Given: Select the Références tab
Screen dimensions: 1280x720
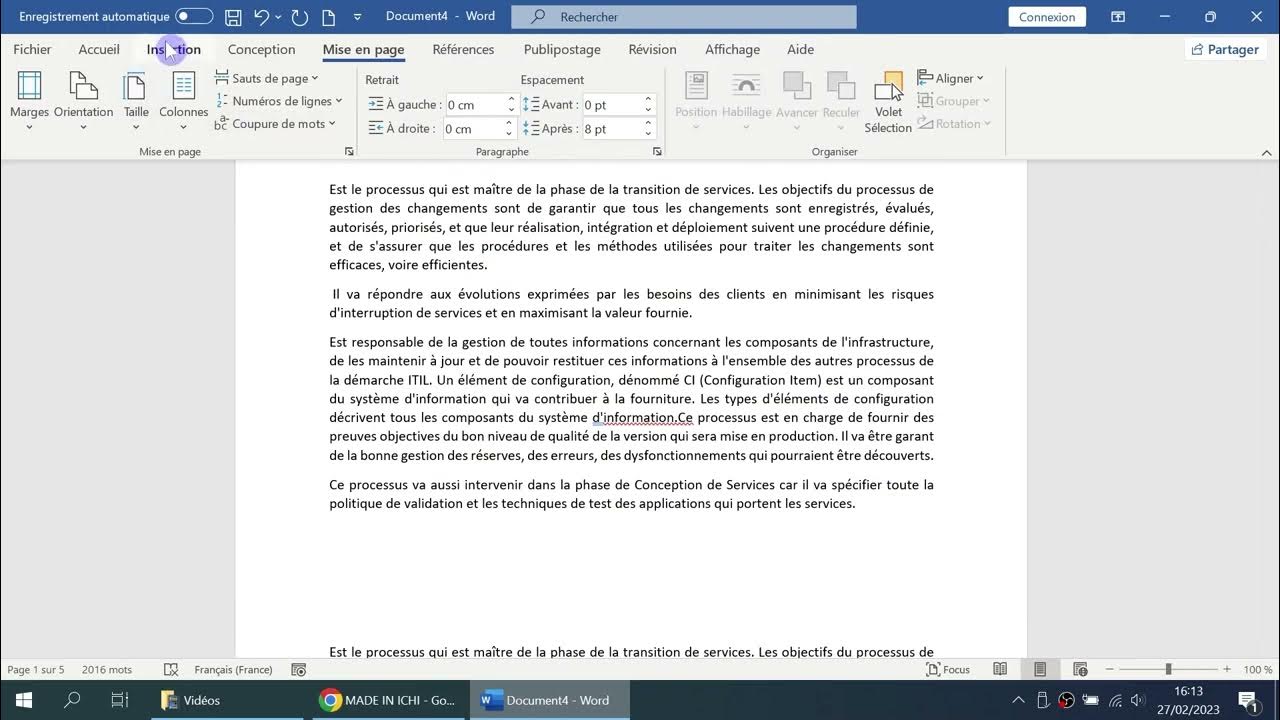Looking at the screenshot, I should click(463, 49).
